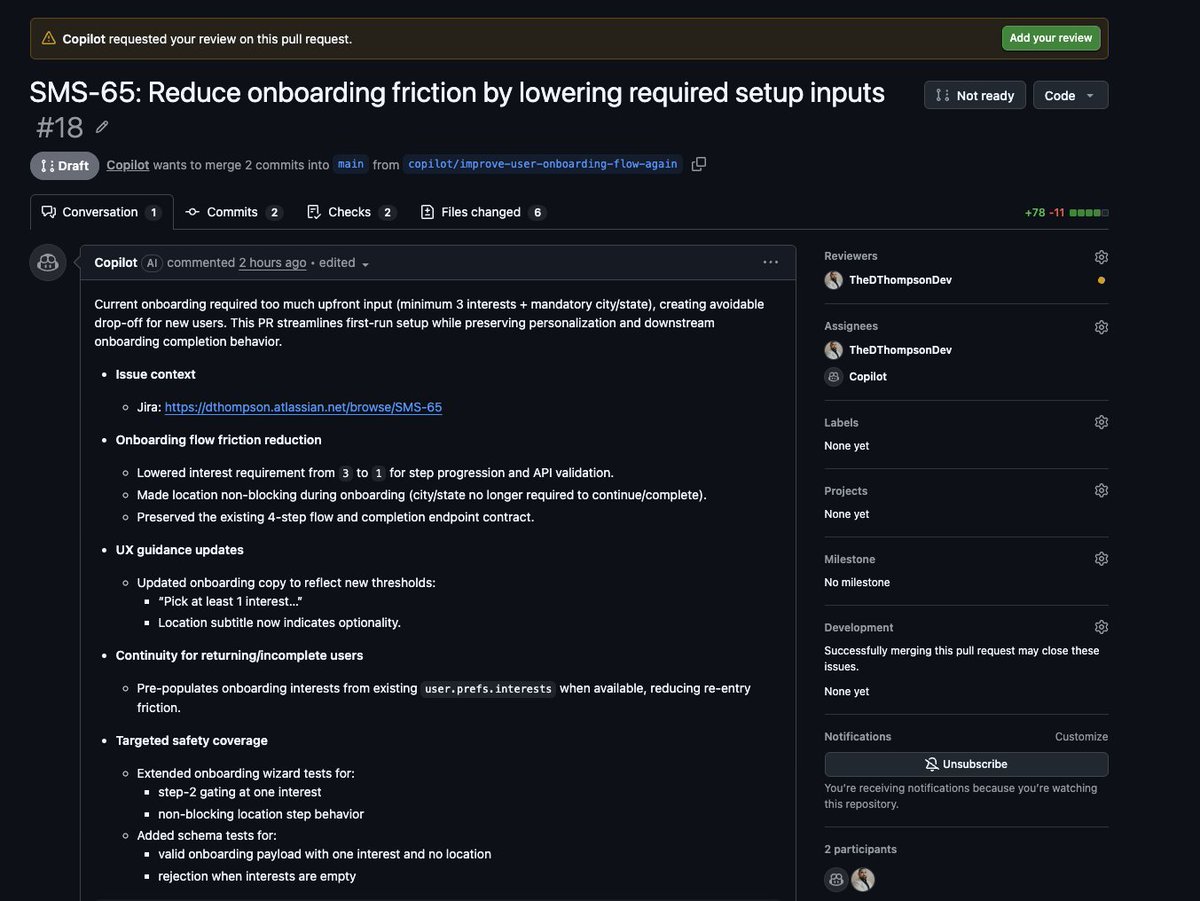Open the Jira SMS-65 link
This screenshot has width=1200, height=901.
pyautogui.click(x=303, y=407)
